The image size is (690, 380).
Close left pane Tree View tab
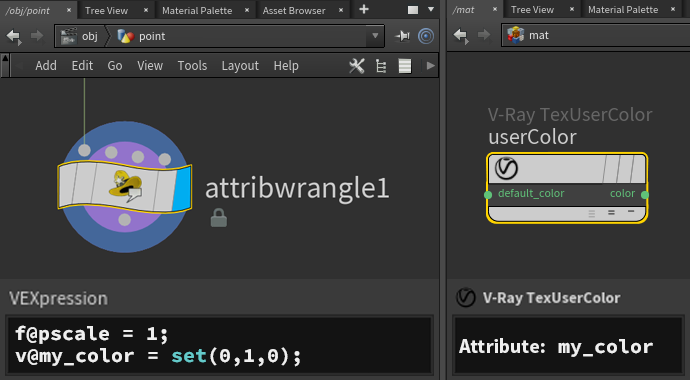[x=146, y=10]
